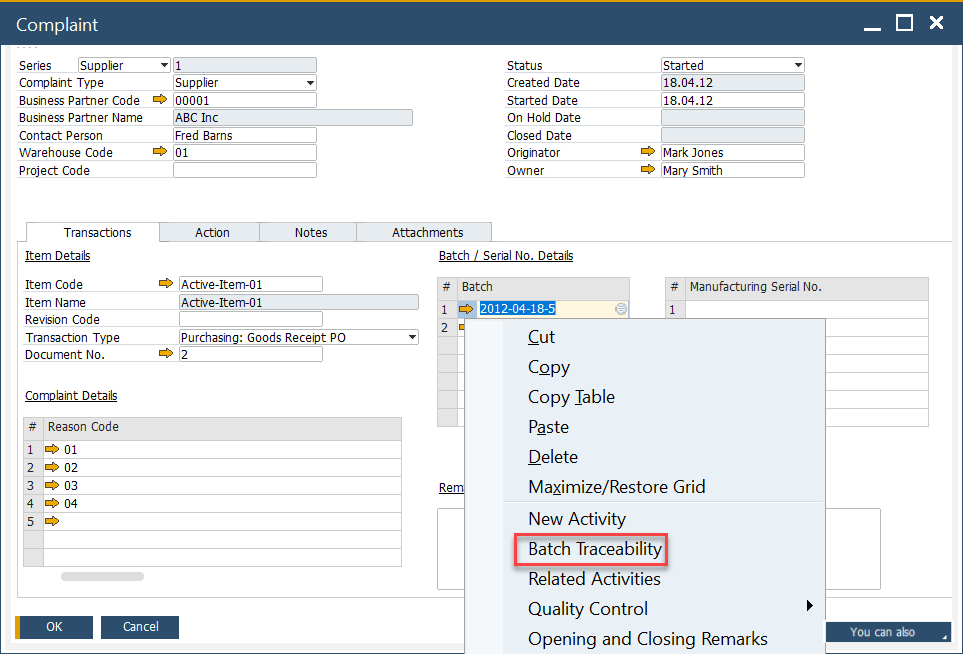Open the Status dropdown showing Started
The width and height of the screenshot is (963, 654).
pos(796,64)
